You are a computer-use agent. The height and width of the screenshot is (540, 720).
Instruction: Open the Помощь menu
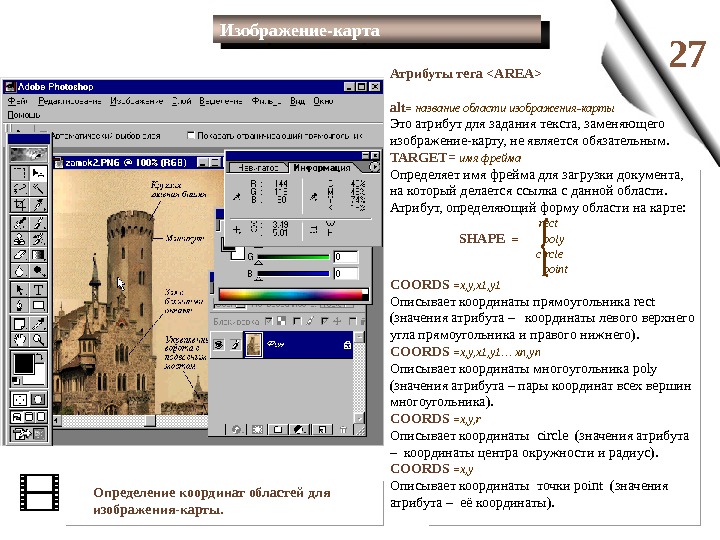pos(24,115)
